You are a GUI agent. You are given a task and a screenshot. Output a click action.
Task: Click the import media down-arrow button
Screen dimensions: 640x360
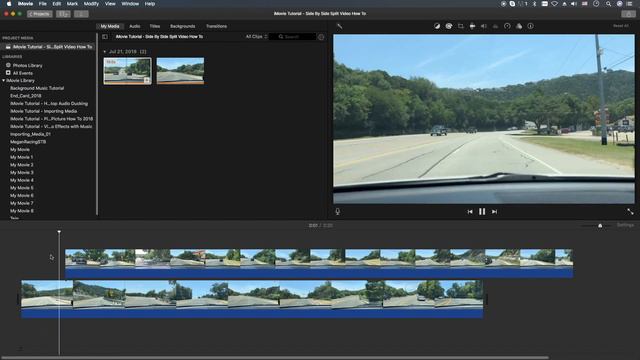click(81, 14)
